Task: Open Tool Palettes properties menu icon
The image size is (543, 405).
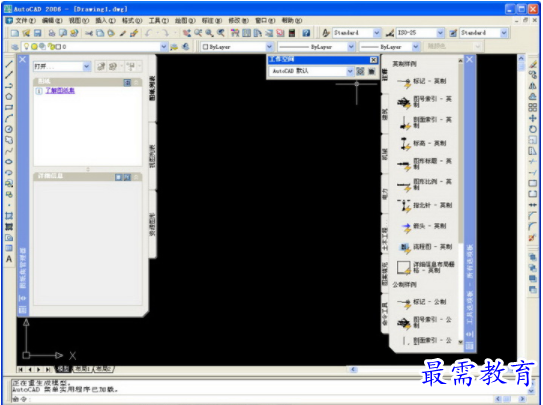Action: click(x=470, y=345)
